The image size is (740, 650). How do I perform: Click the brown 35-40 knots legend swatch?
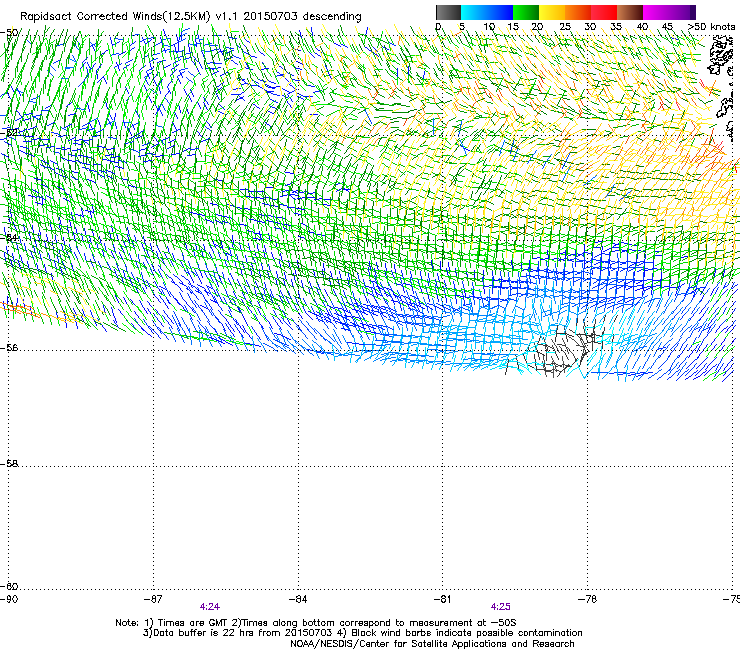pos(630,12)
